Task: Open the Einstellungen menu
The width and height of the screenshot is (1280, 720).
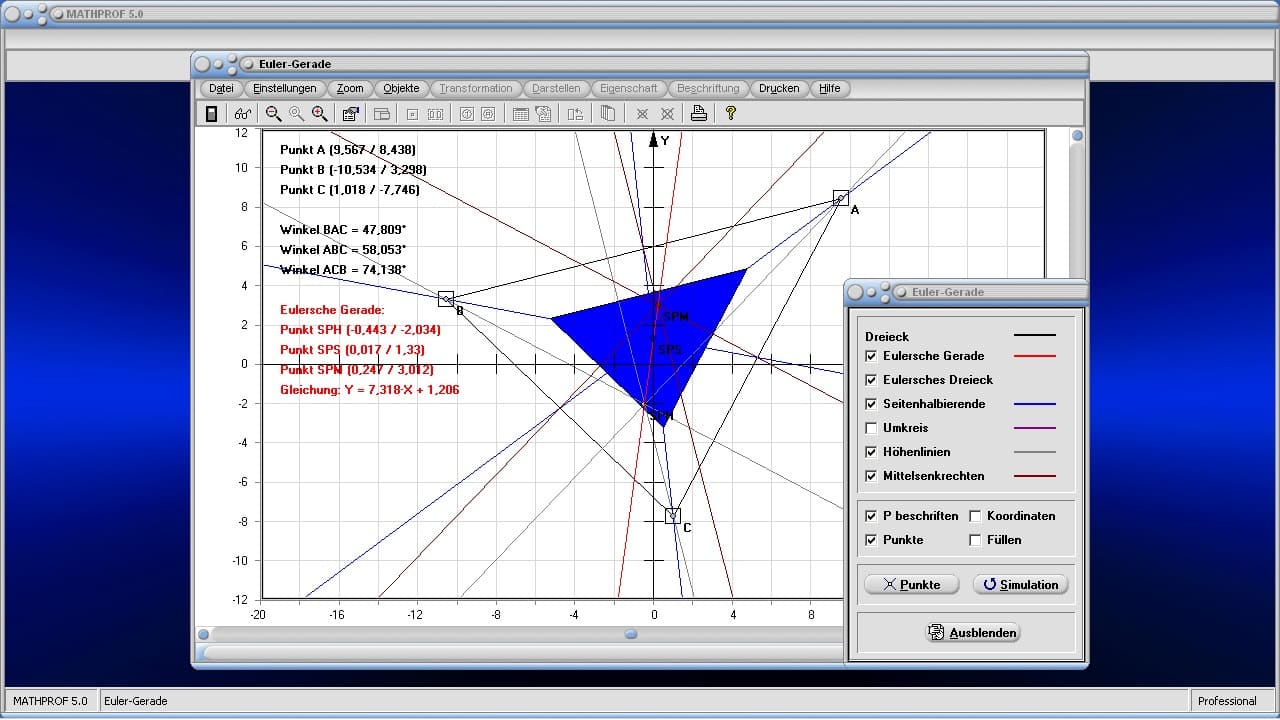Action: click(x=285, y=88)
